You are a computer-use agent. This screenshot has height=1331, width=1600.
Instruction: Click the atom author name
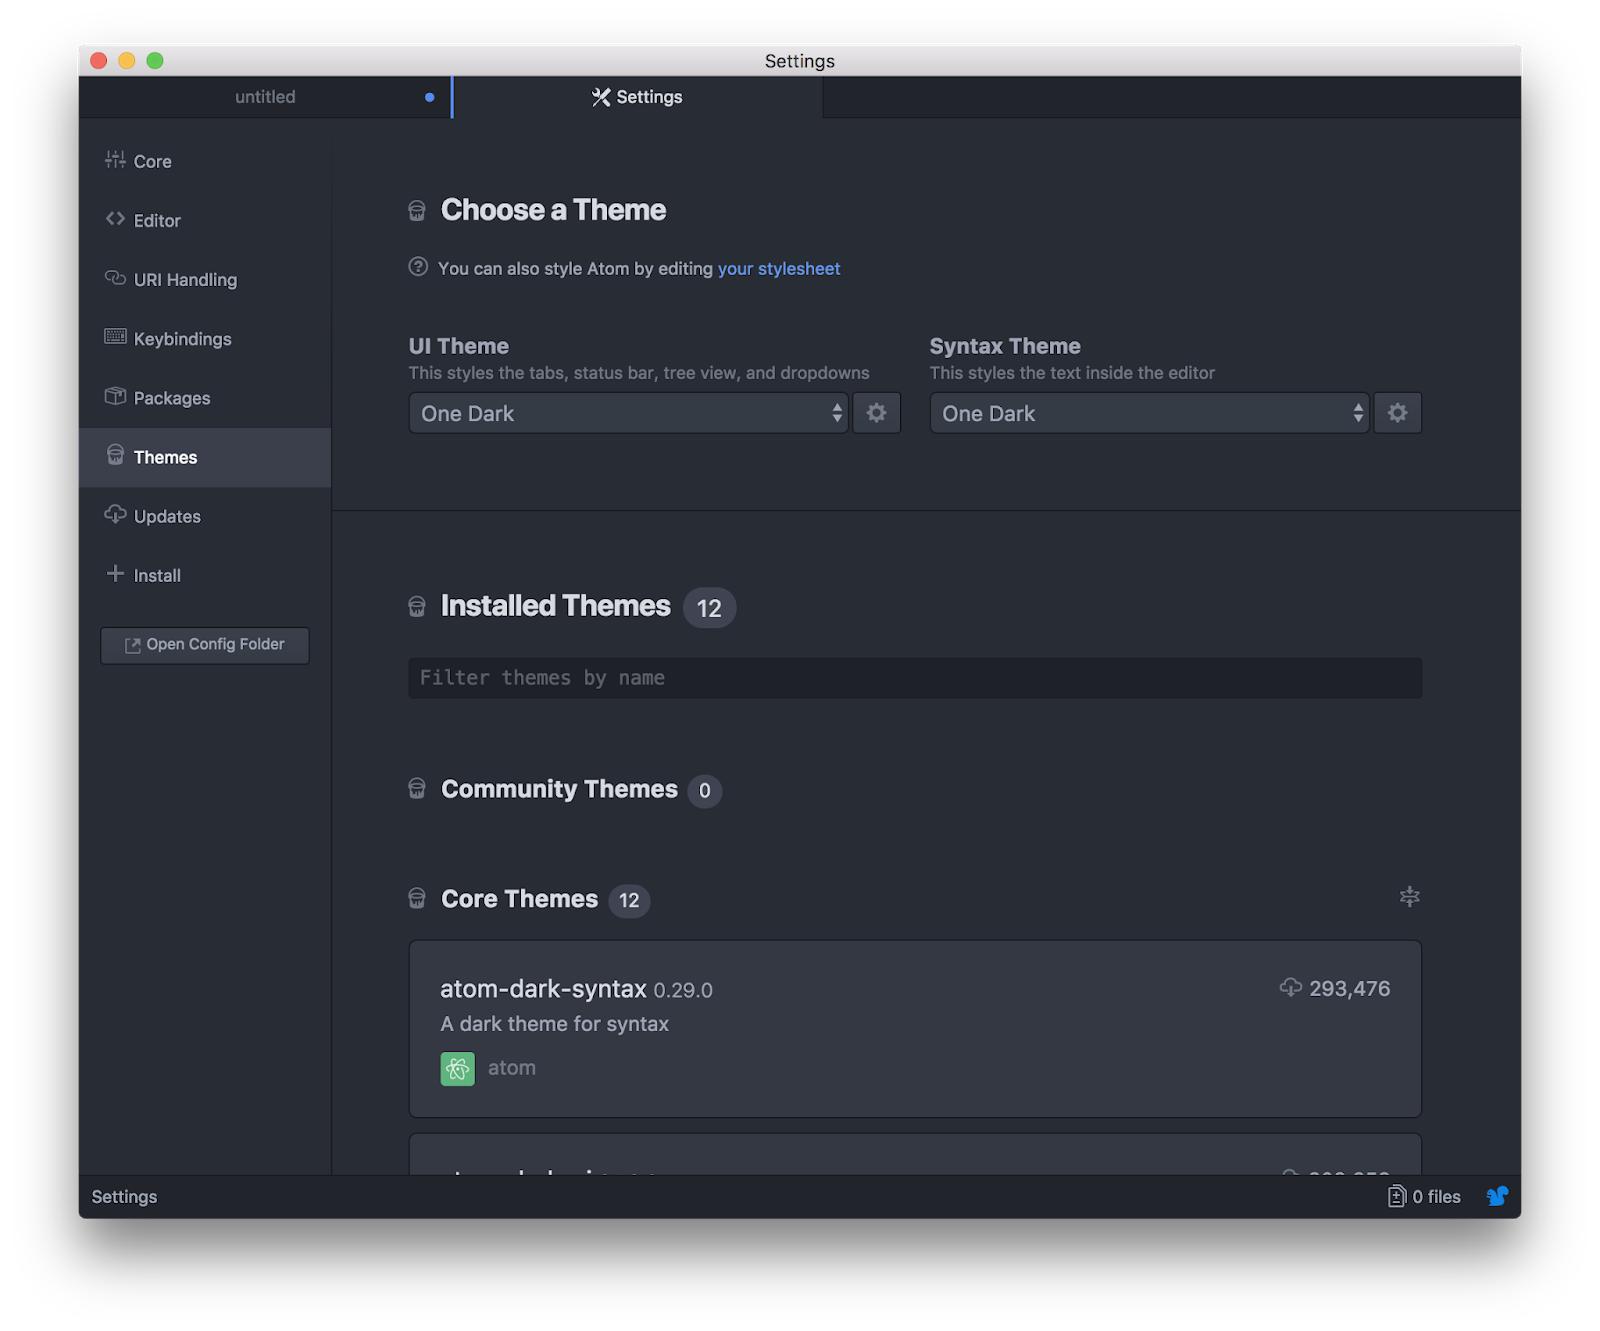click(512, 1068)
